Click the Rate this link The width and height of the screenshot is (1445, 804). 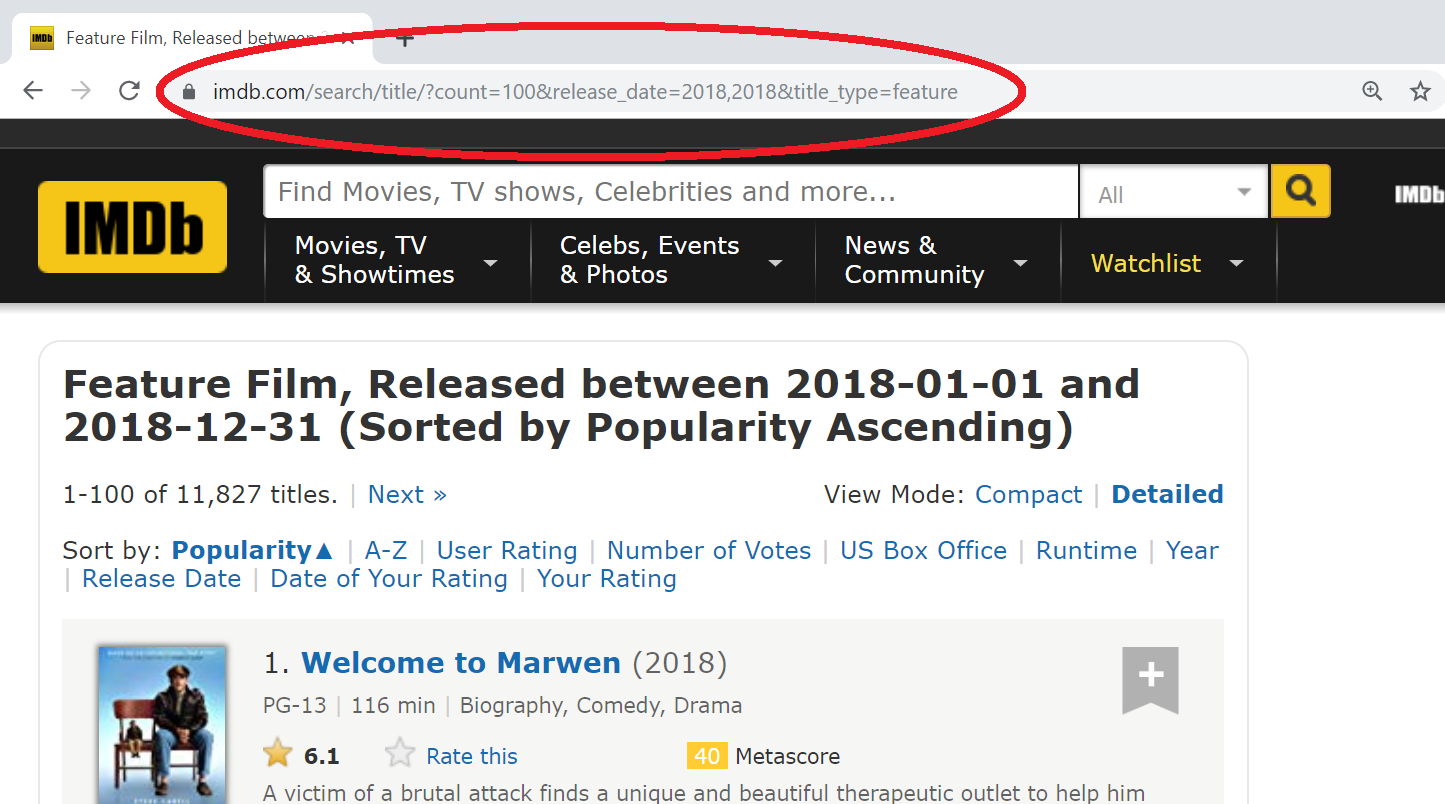(472, 756)
